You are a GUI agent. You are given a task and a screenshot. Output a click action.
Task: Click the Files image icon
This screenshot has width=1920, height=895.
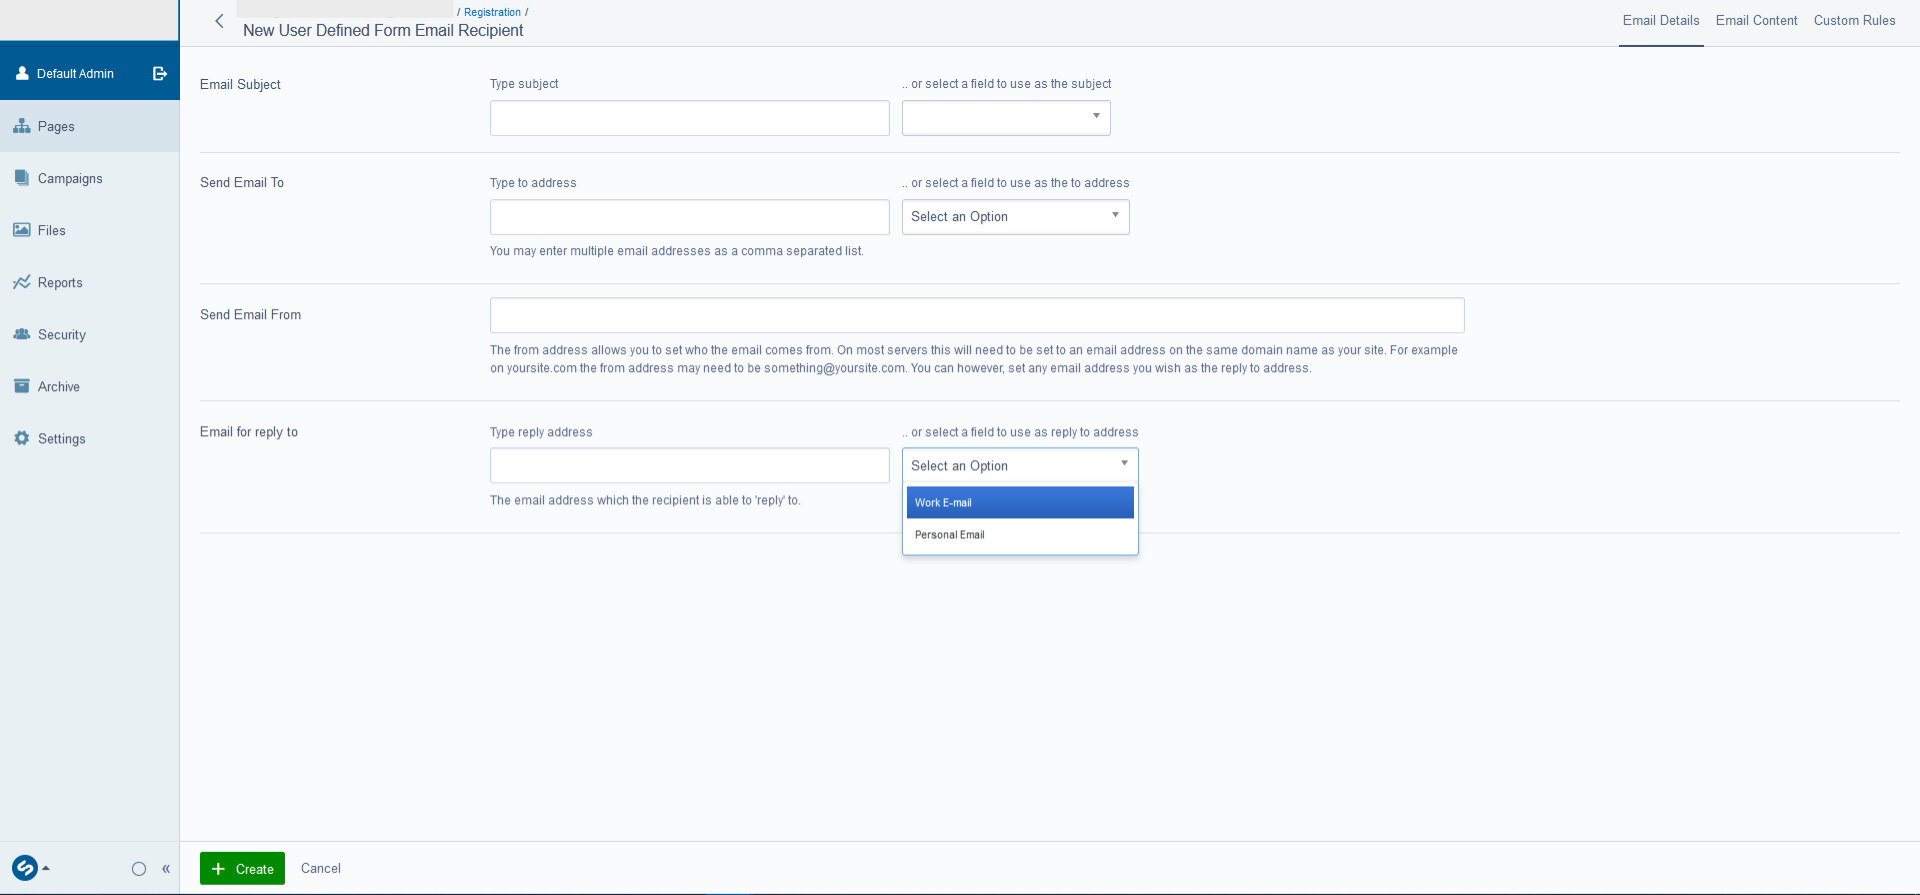(21, 230)
